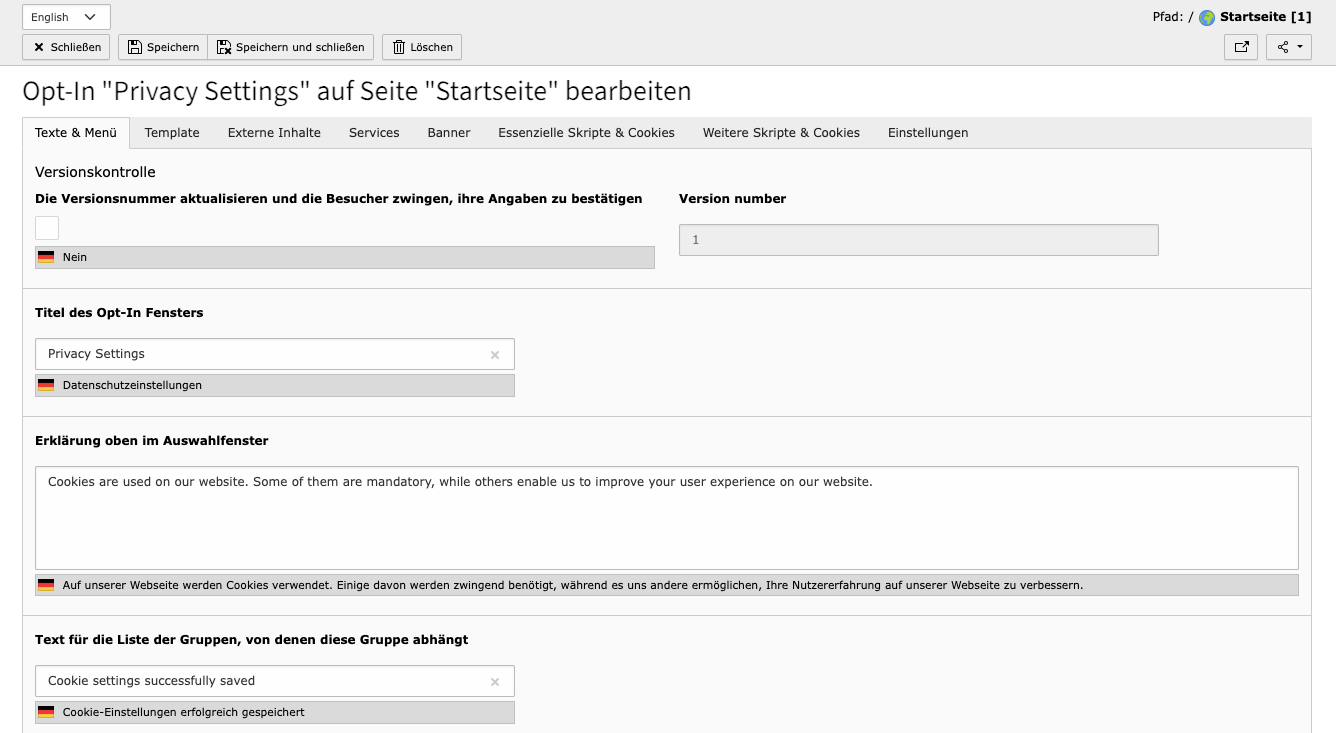This screenshot has height=733, width=1336.
Task: Click the 'Speichern und schließen' button
Action: [x=290, y=47]
